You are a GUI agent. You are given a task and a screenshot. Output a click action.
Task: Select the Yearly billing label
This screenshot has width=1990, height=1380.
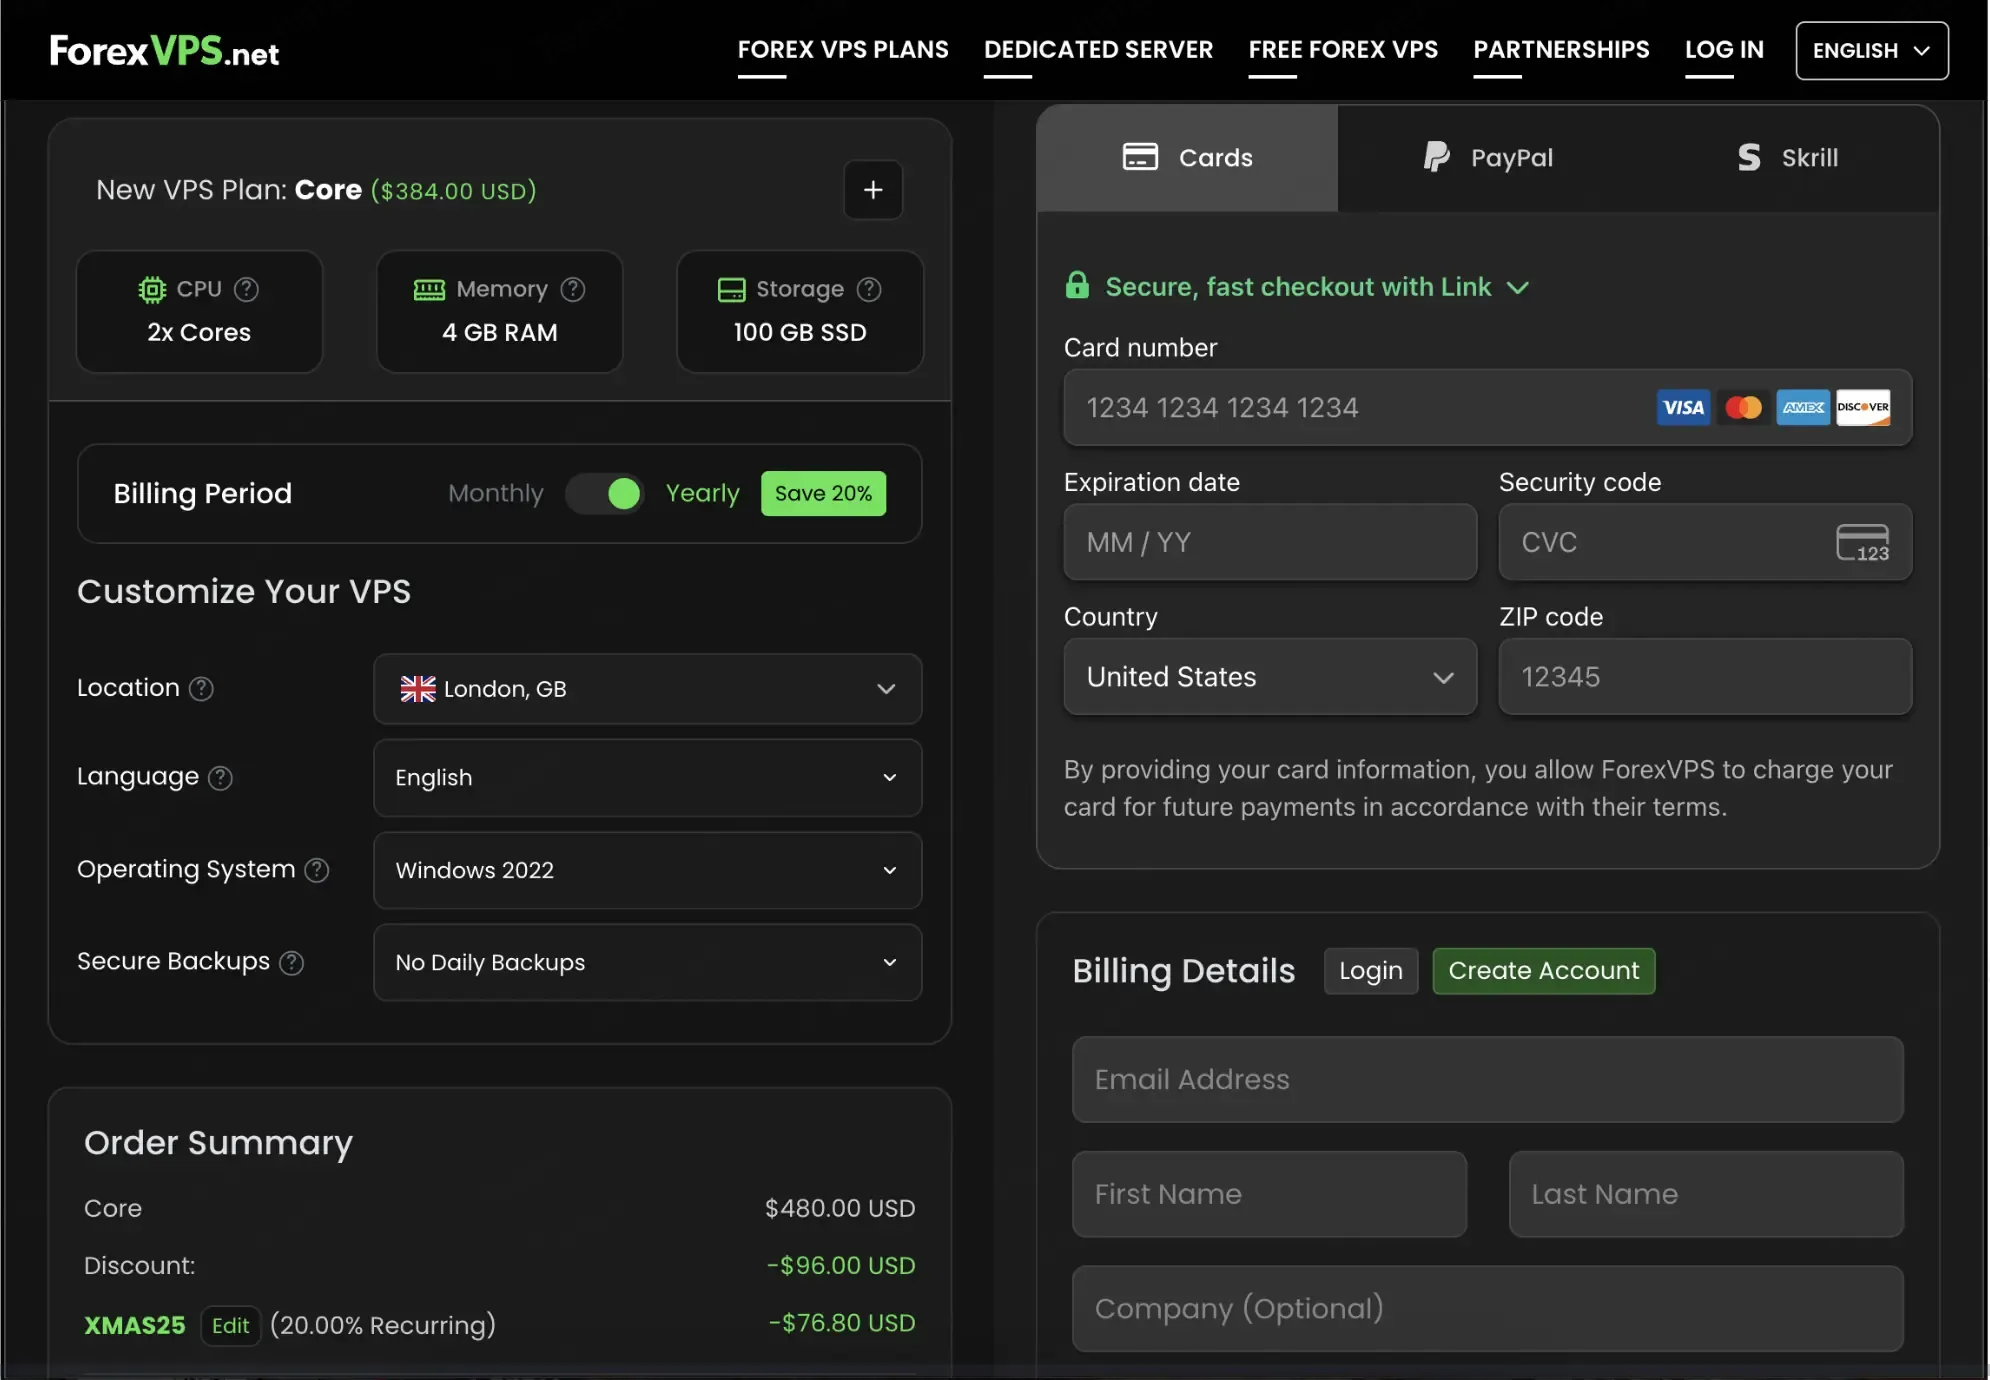[x=703, y=493]
